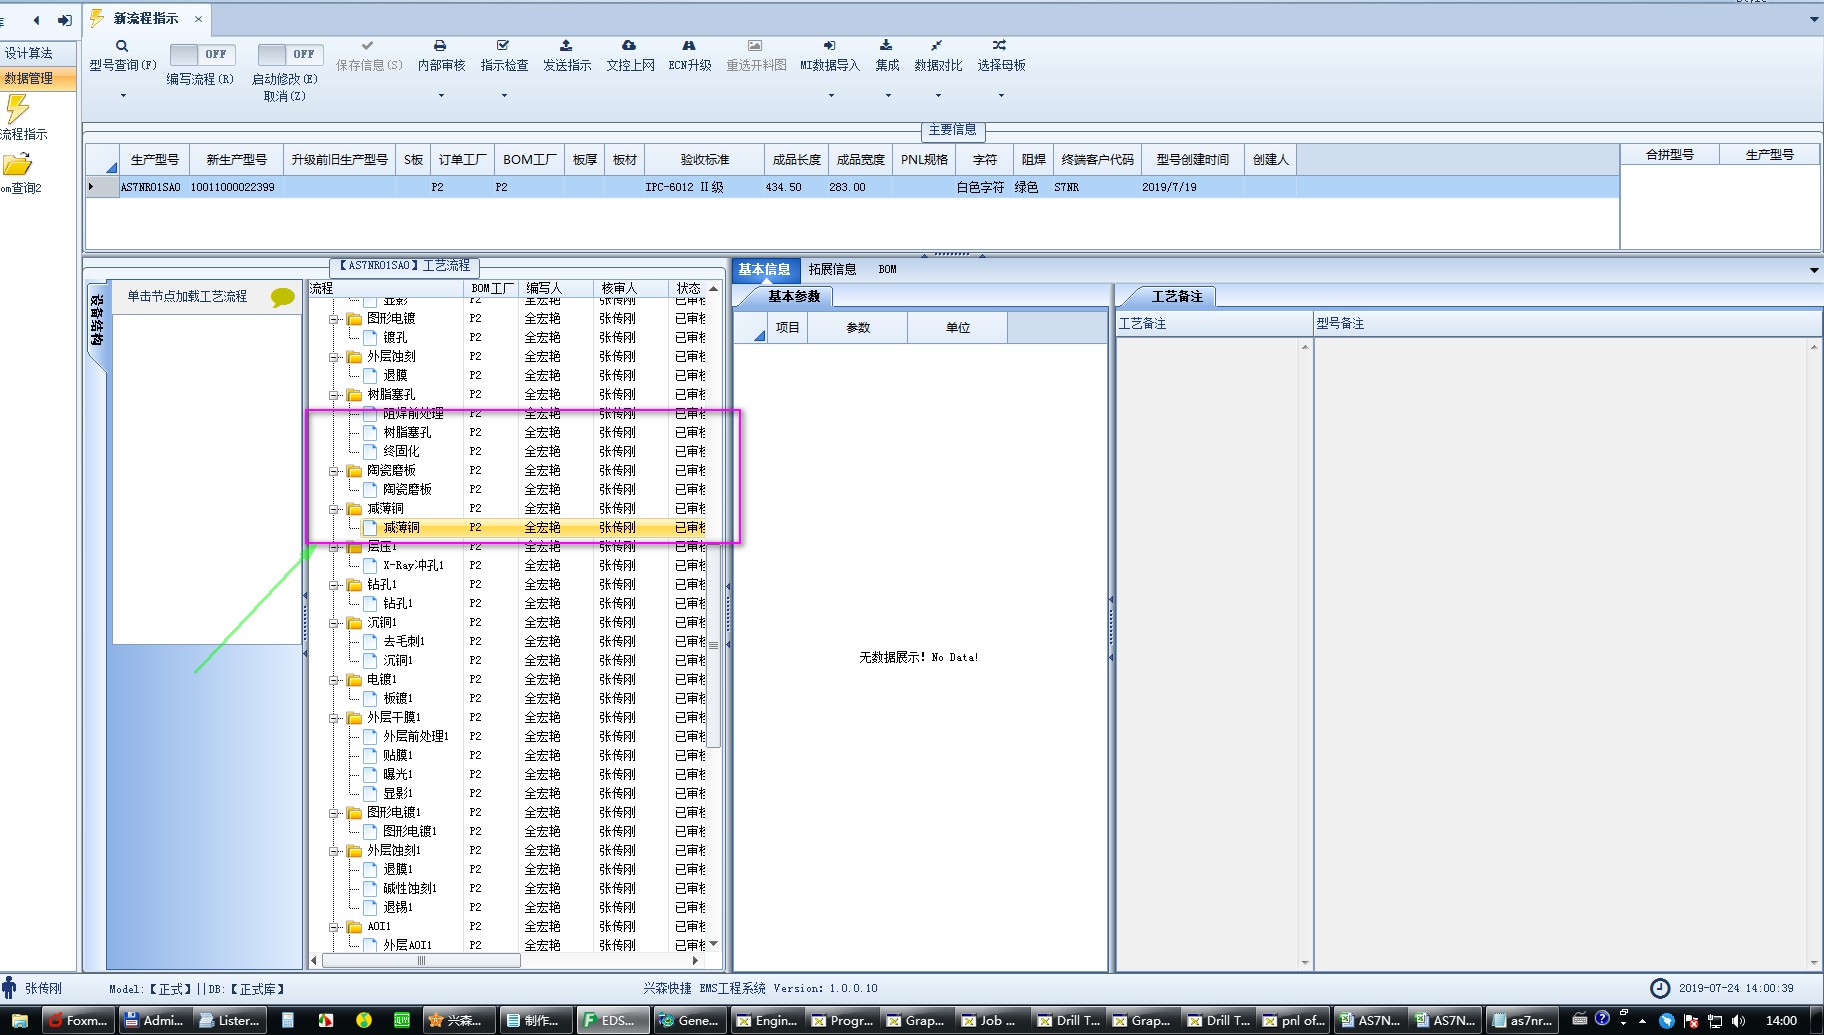Open 流程指示 lightning icon in sidebar

[17, 108]
